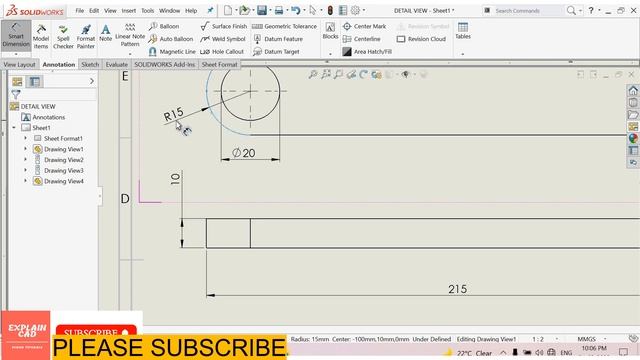Open Geometric Tolerance tool
Viewport: 640px width, 360px height.
pyautogui.click(x=284, y=26)
